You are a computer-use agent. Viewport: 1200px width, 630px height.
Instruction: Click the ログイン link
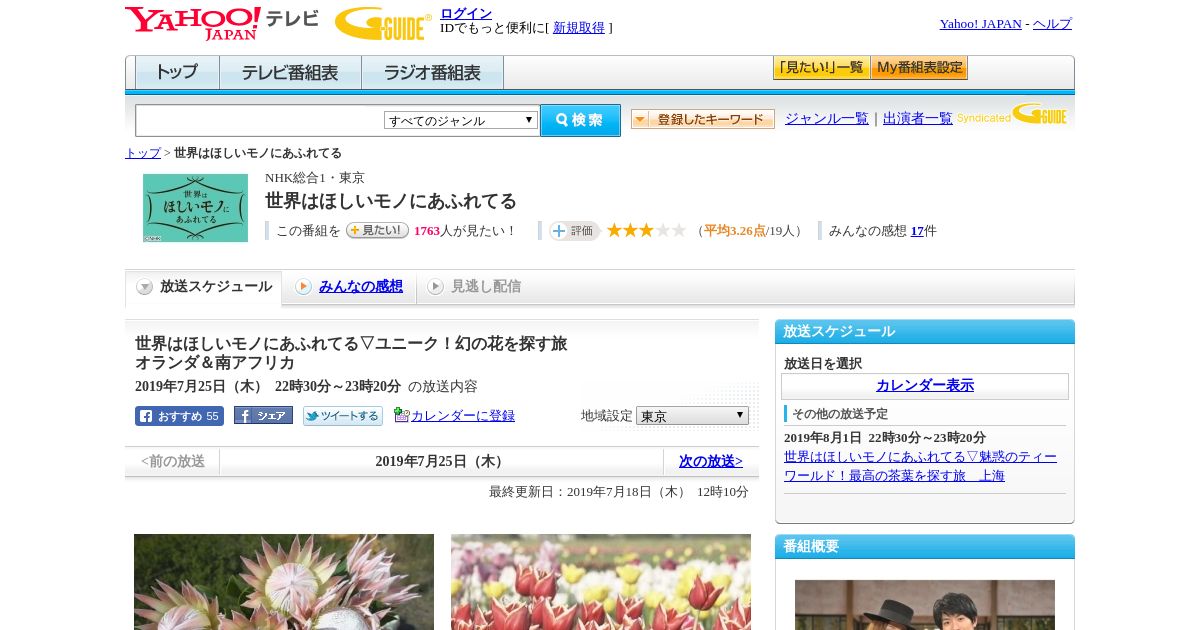click(466, 13)
